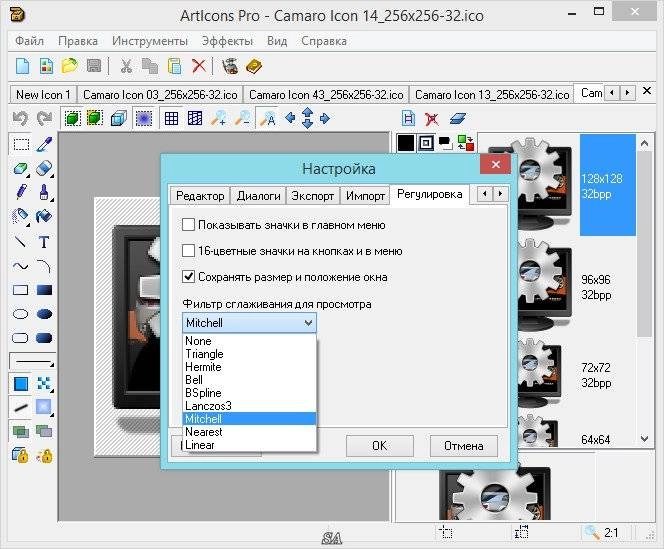Click the Paste clipboard icon

coord(174,66)
